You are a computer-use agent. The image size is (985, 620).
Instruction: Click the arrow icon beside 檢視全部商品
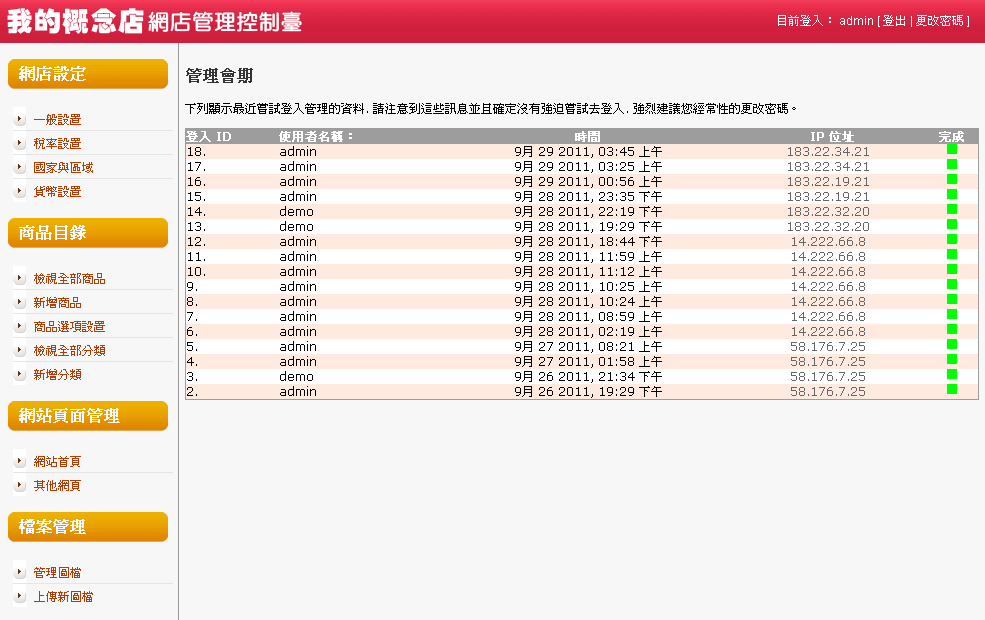pos(20,279)
